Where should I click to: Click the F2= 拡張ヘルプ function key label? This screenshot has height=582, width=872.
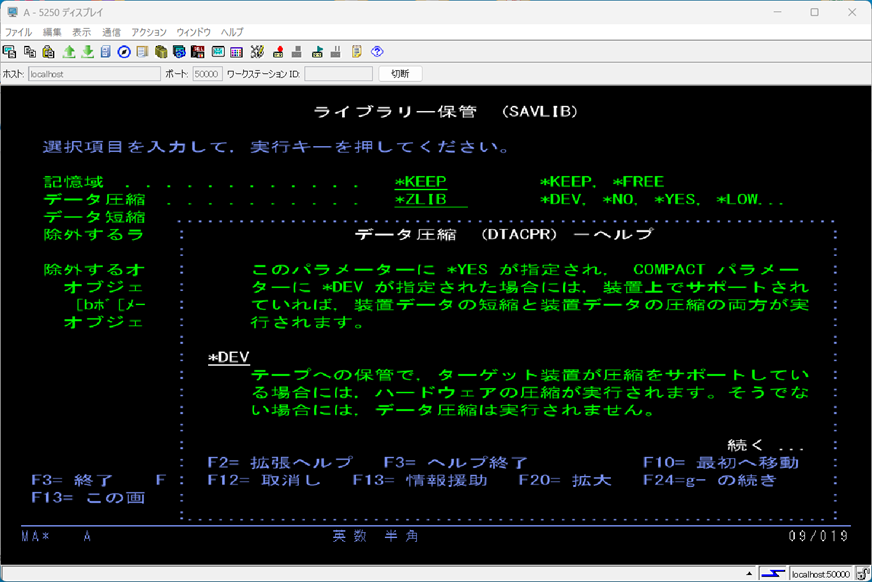pos(280,463)
